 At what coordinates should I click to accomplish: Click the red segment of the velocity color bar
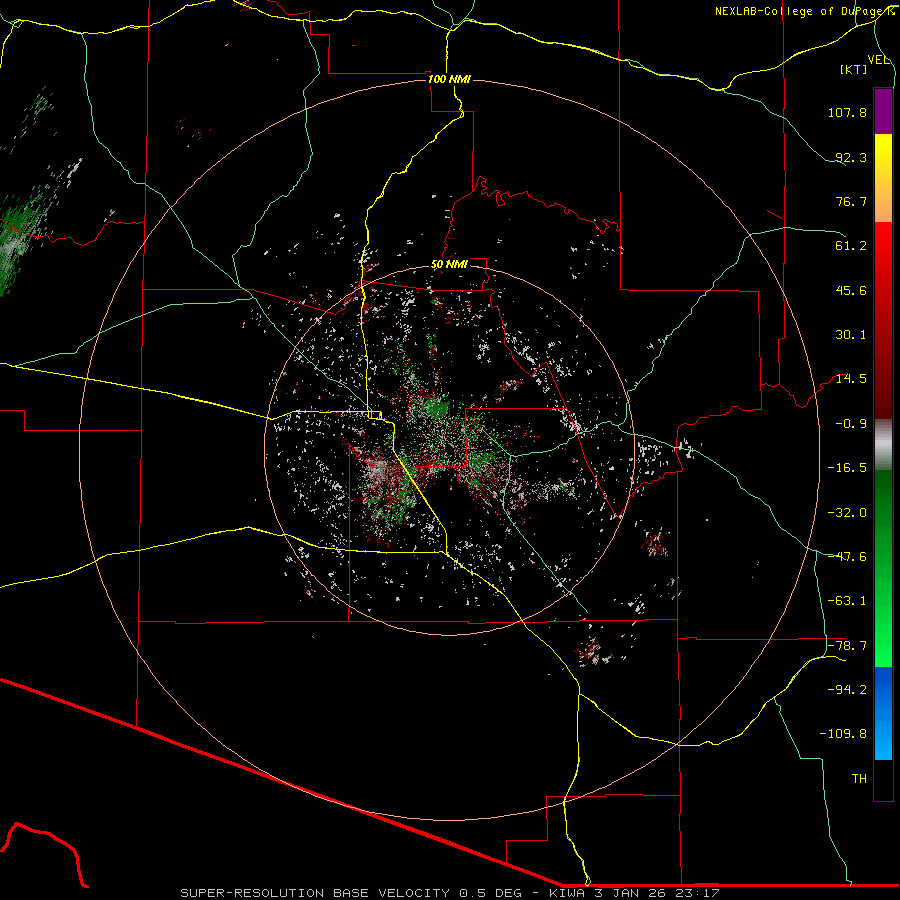tap(883, 320)
